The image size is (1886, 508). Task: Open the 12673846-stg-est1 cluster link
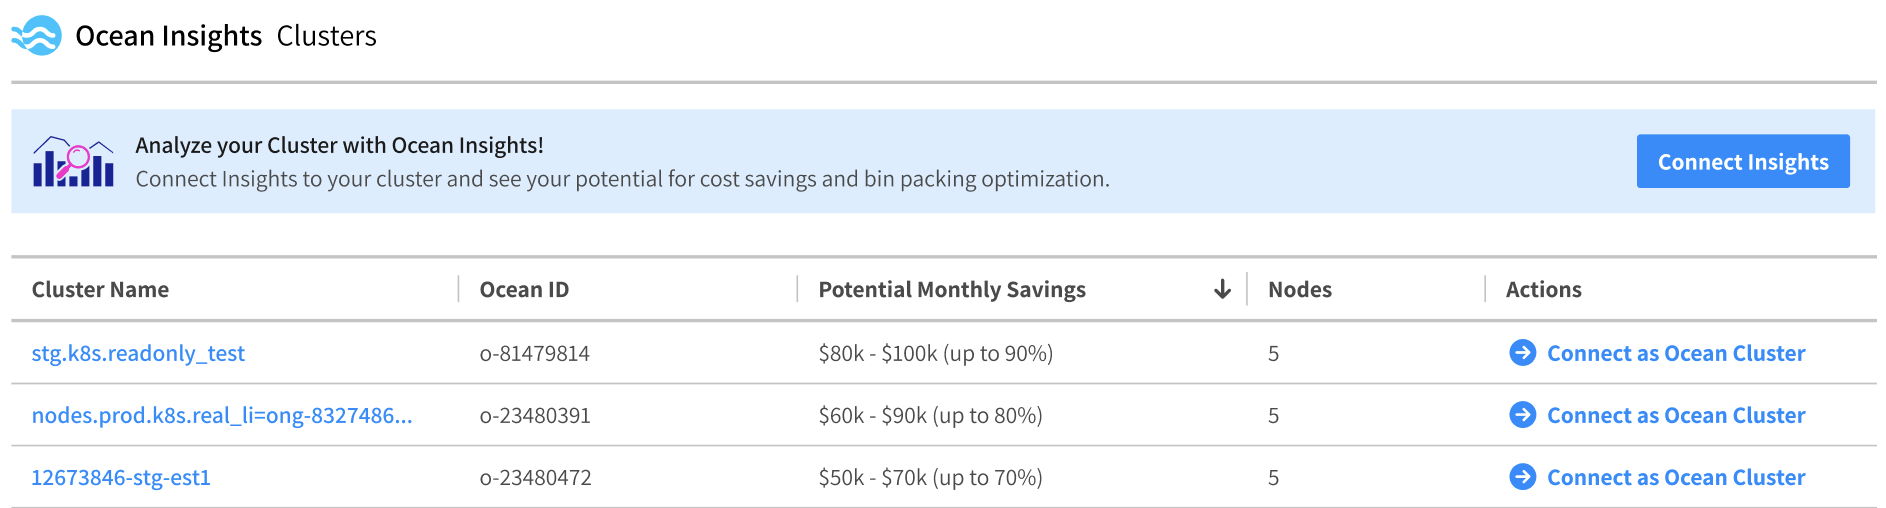coord(121,477)
